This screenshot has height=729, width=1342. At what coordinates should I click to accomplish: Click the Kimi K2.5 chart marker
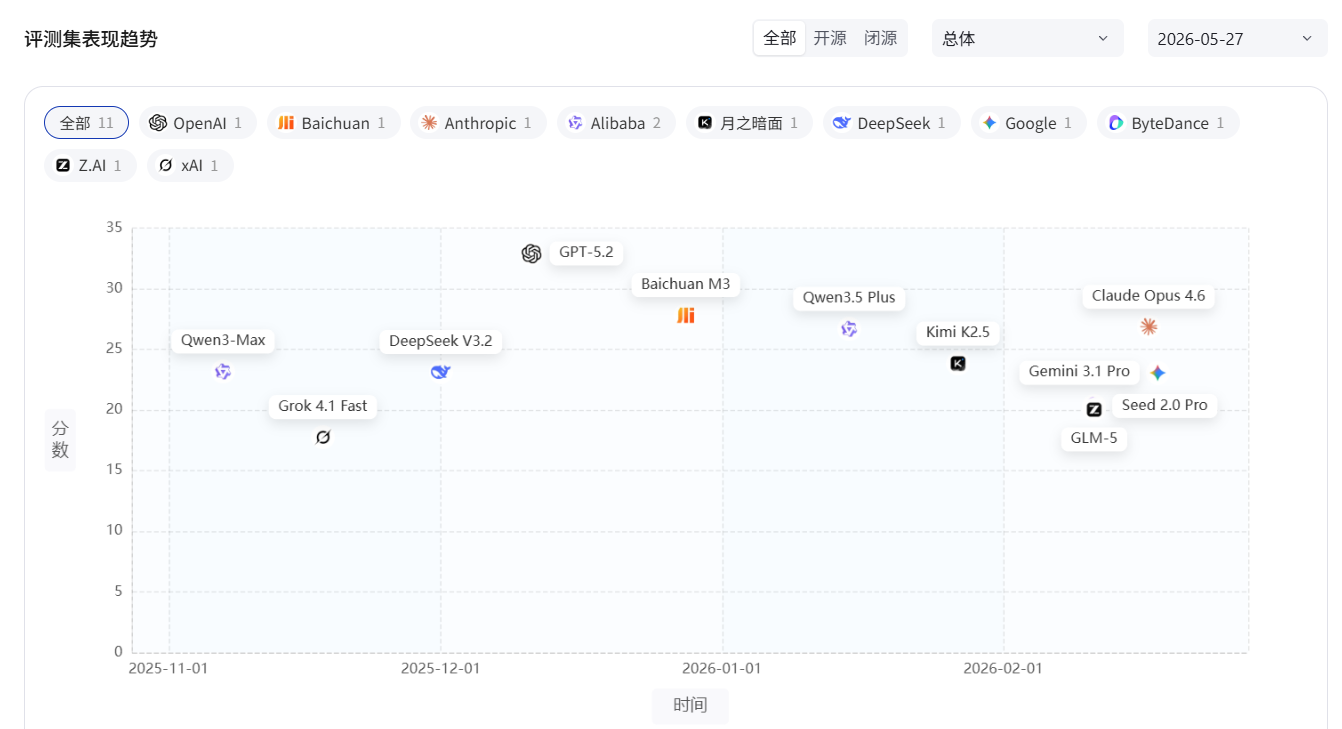pos(957,363)
